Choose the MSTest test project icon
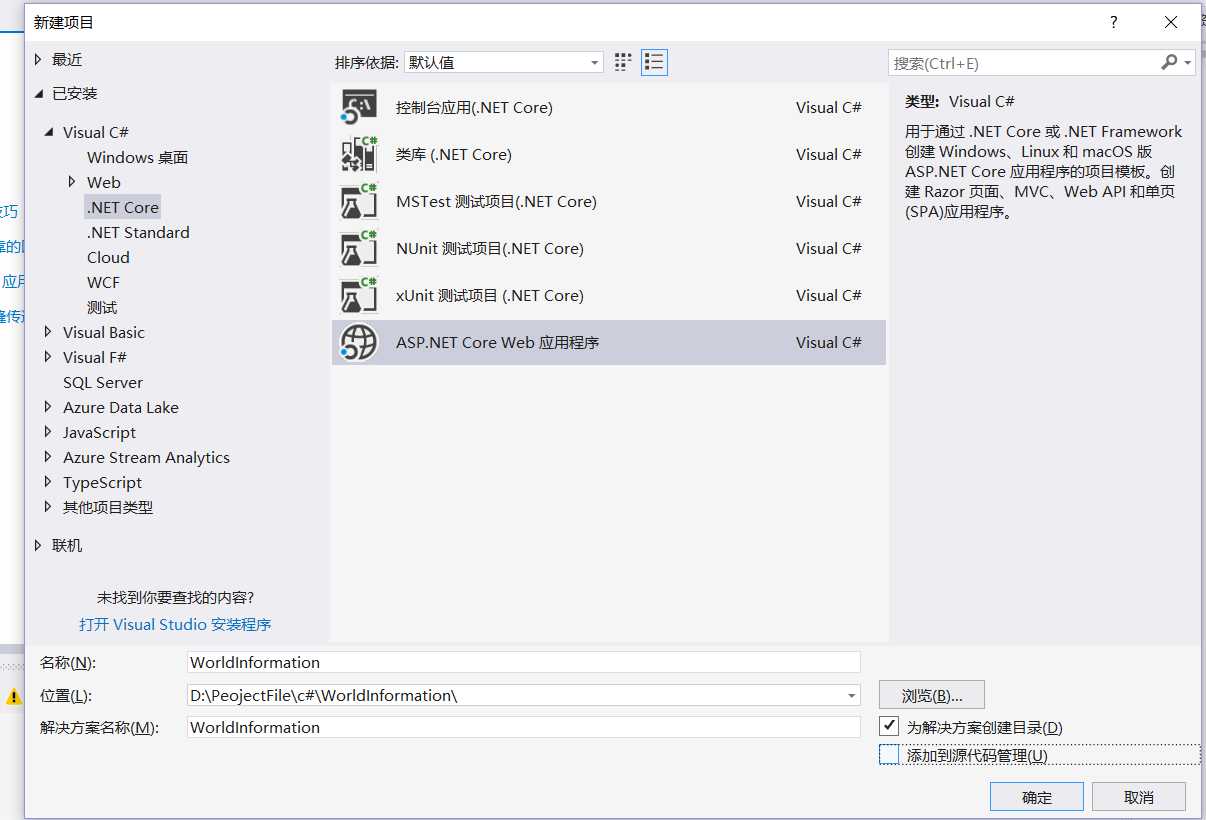1206x820 pixels. pos(359,201)
